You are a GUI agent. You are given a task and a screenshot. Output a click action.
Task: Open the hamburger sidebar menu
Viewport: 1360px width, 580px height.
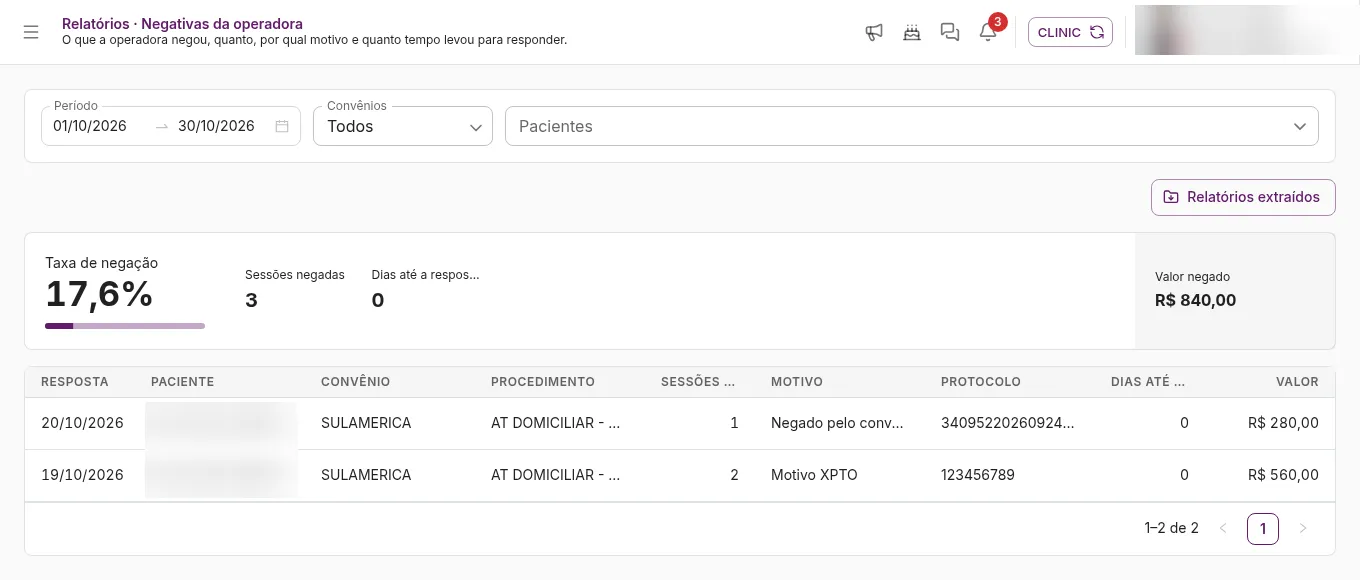[31, 32]
